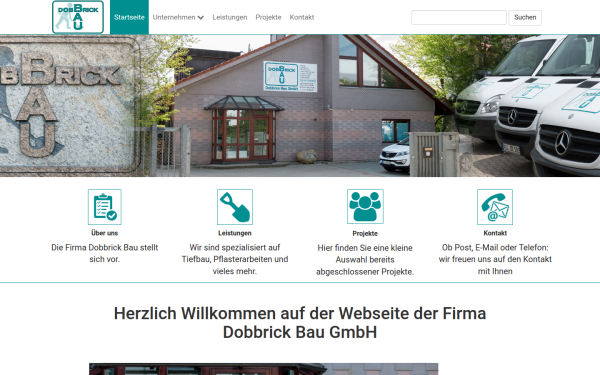Click the group of people Projekte icon
600x375 pixels.
[365, 206]
